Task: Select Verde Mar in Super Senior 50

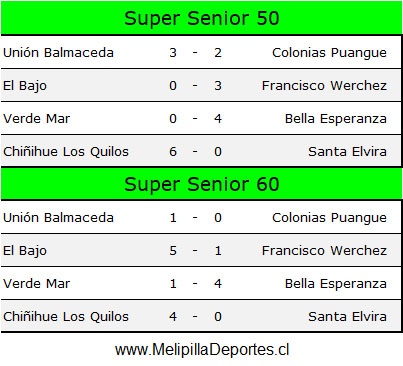Action: pos(37,118)
